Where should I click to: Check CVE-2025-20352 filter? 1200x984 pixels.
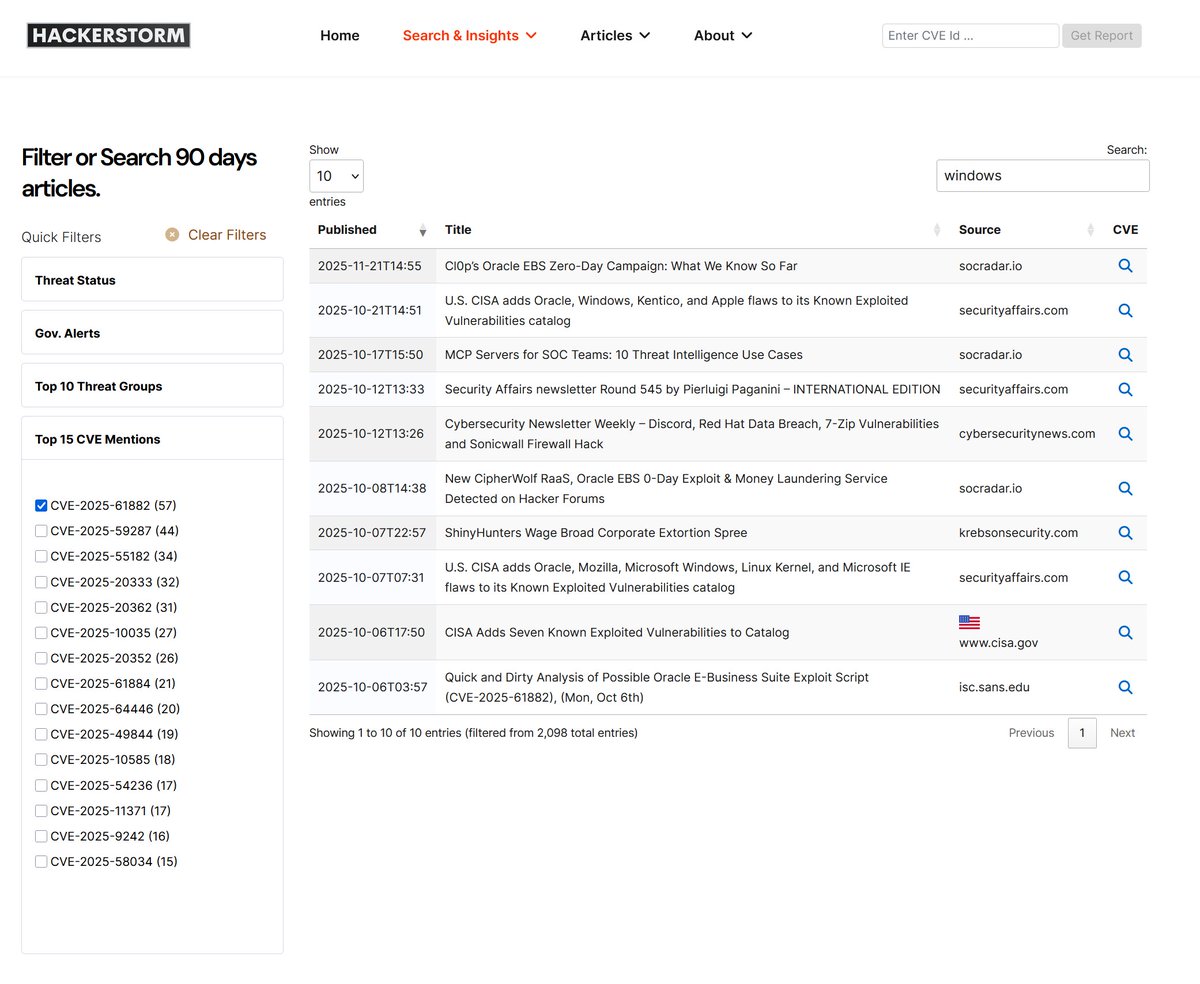(41, 659)
